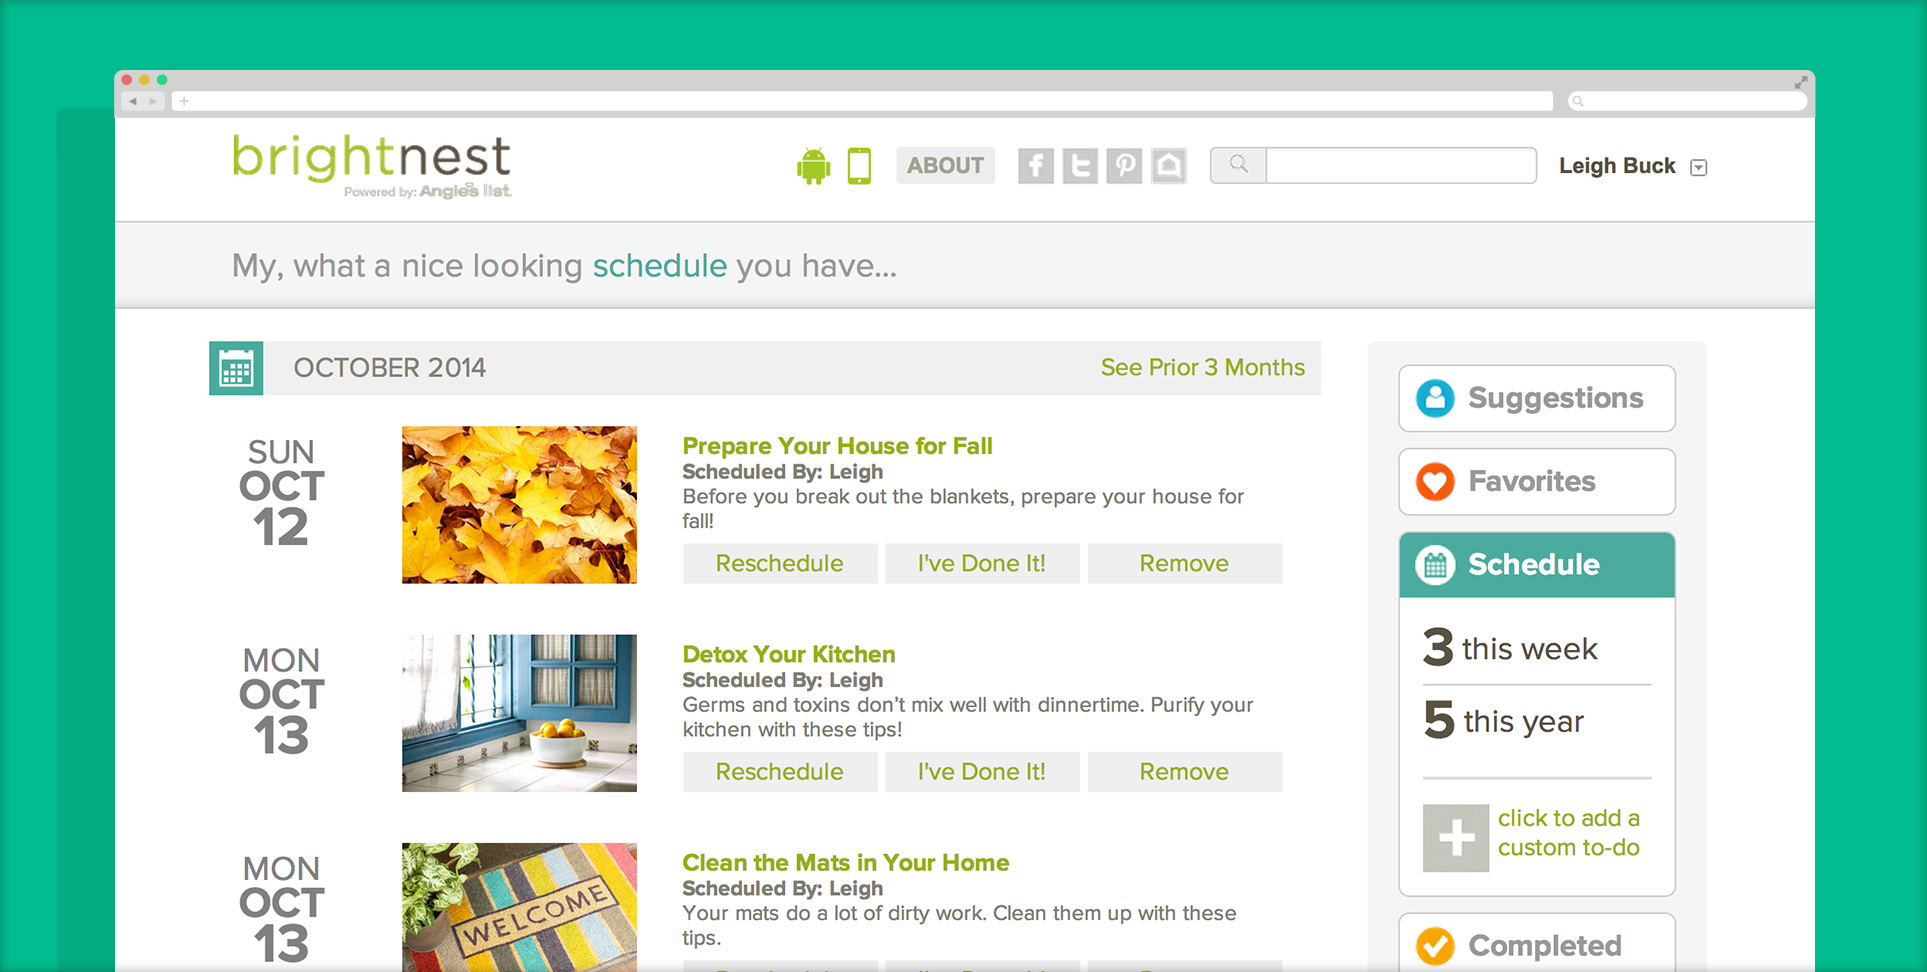
Task: Focus the site search input field
Action: coord(1401,165)
